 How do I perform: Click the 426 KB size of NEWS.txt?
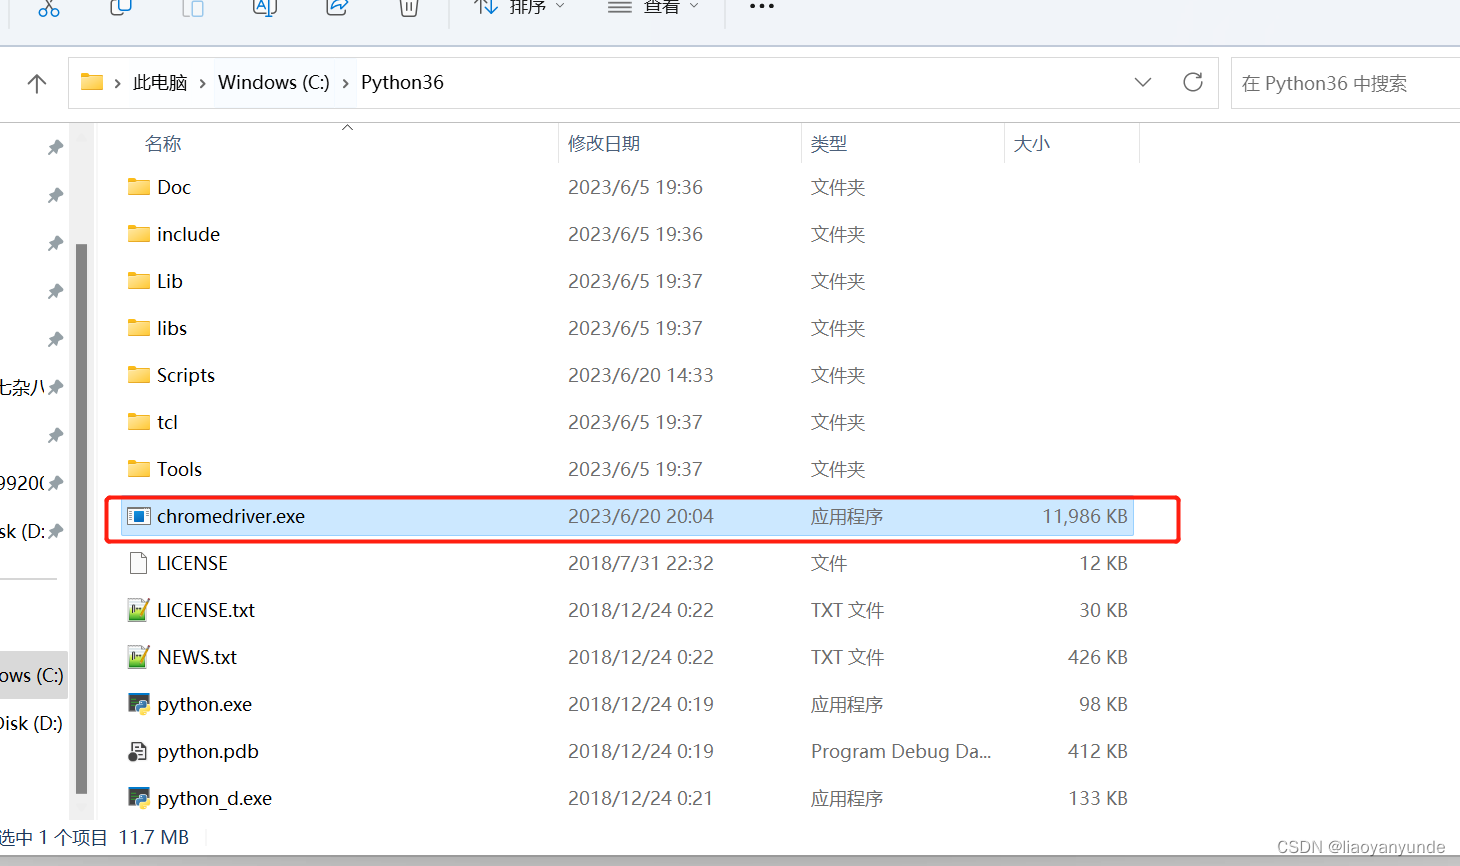tap(1098, 657)
